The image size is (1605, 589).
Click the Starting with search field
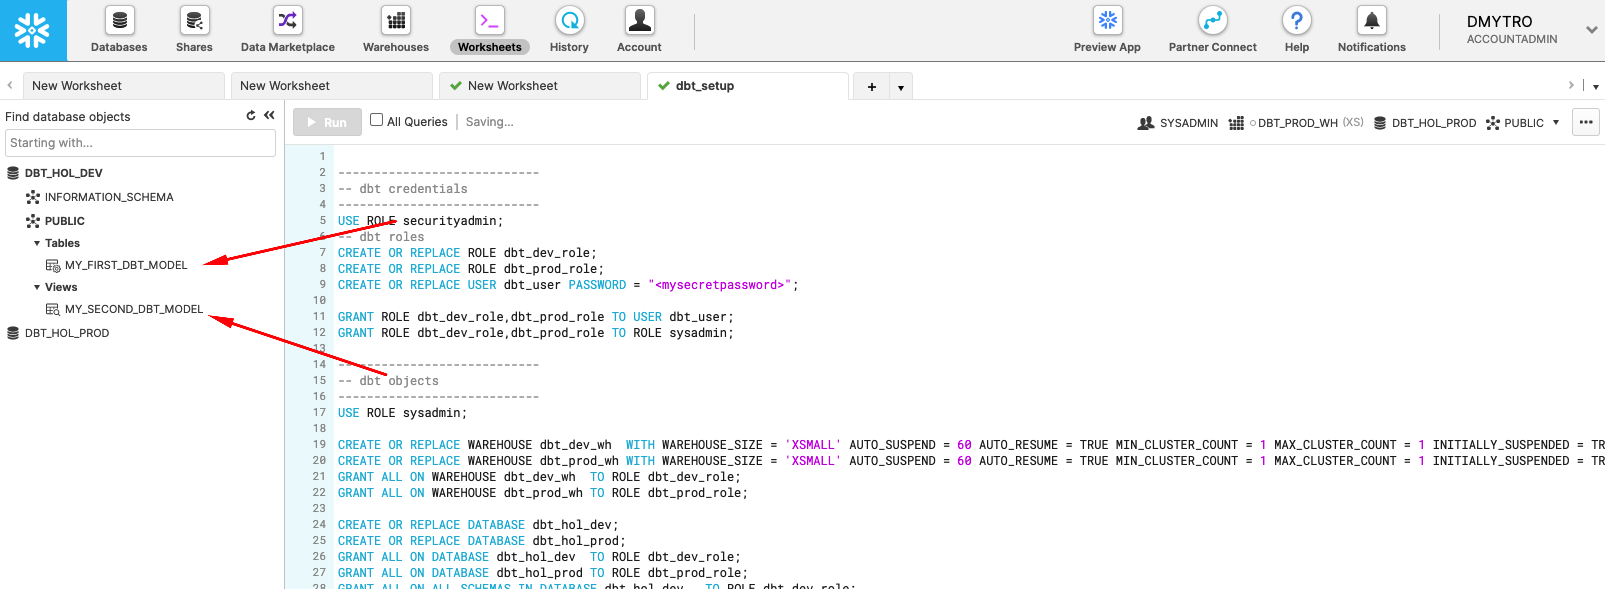coord(140,143)
